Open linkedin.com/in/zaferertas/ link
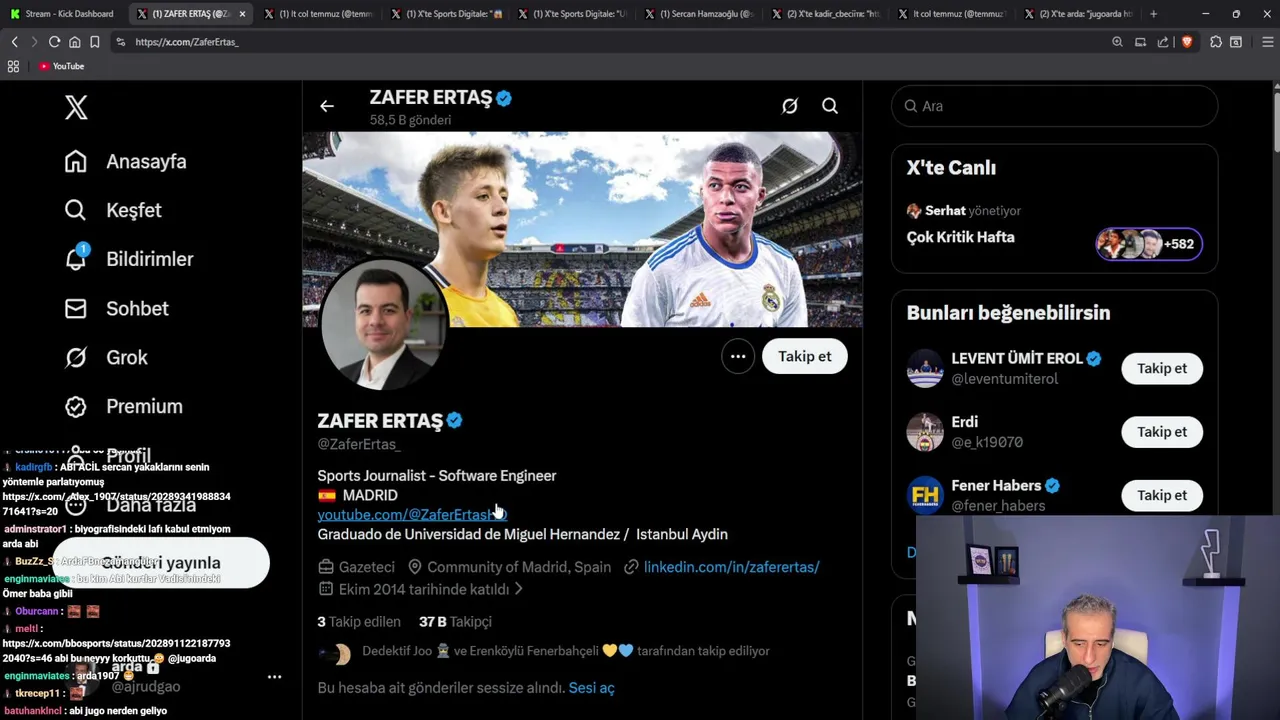Viewport: 1280px width, 720px height. click(731, 566)
